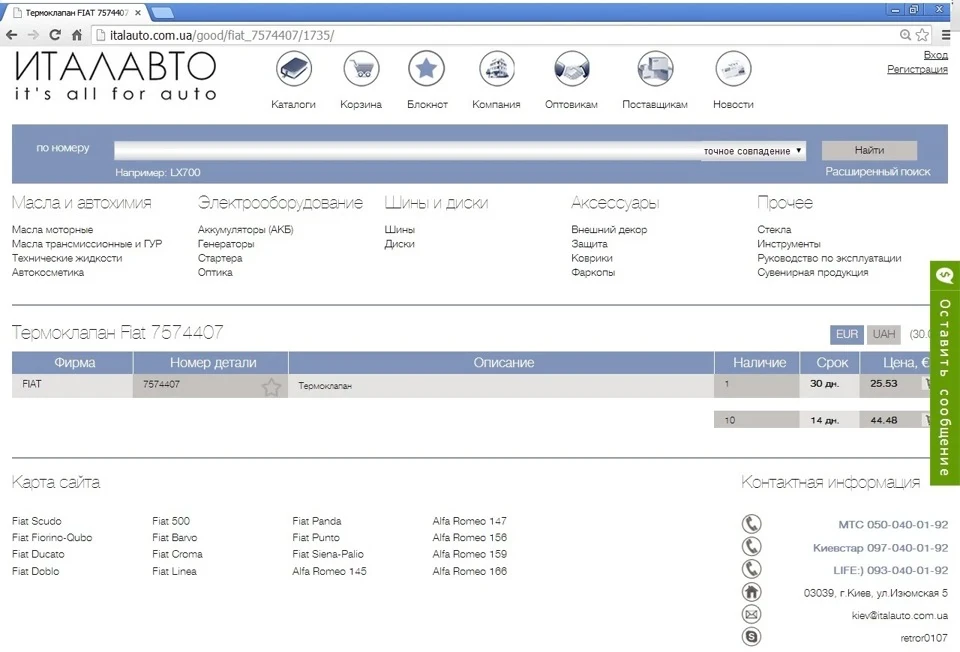Add part 7574407 to notebook via star

coord(271,387)
